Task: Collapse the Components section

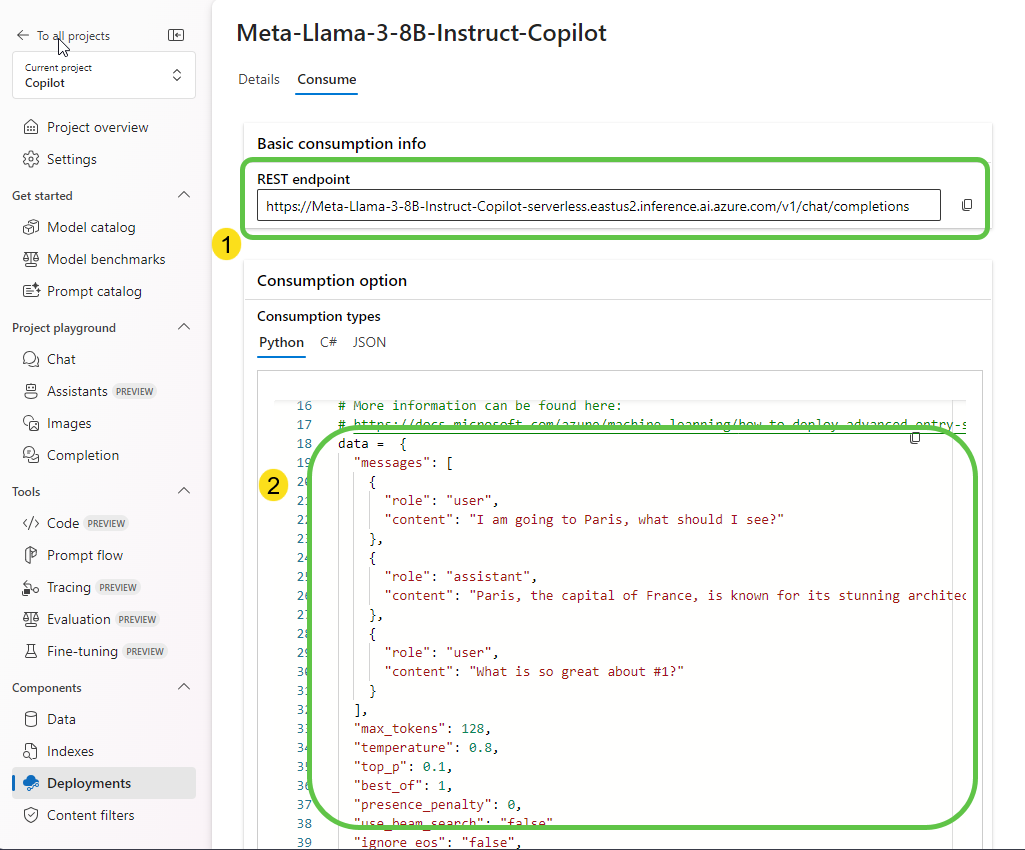Action: pos(183,687)
